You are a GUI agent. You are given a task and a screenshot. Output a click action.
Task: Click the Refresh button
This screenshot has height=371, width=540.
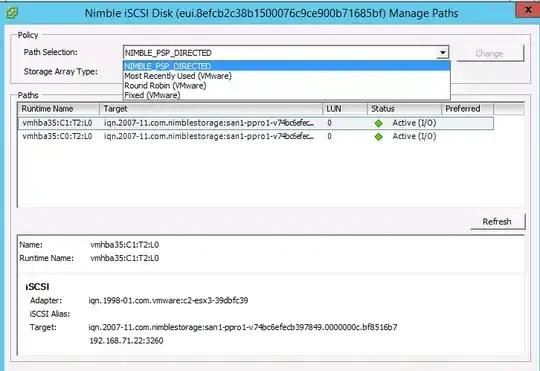click(497, 221)
